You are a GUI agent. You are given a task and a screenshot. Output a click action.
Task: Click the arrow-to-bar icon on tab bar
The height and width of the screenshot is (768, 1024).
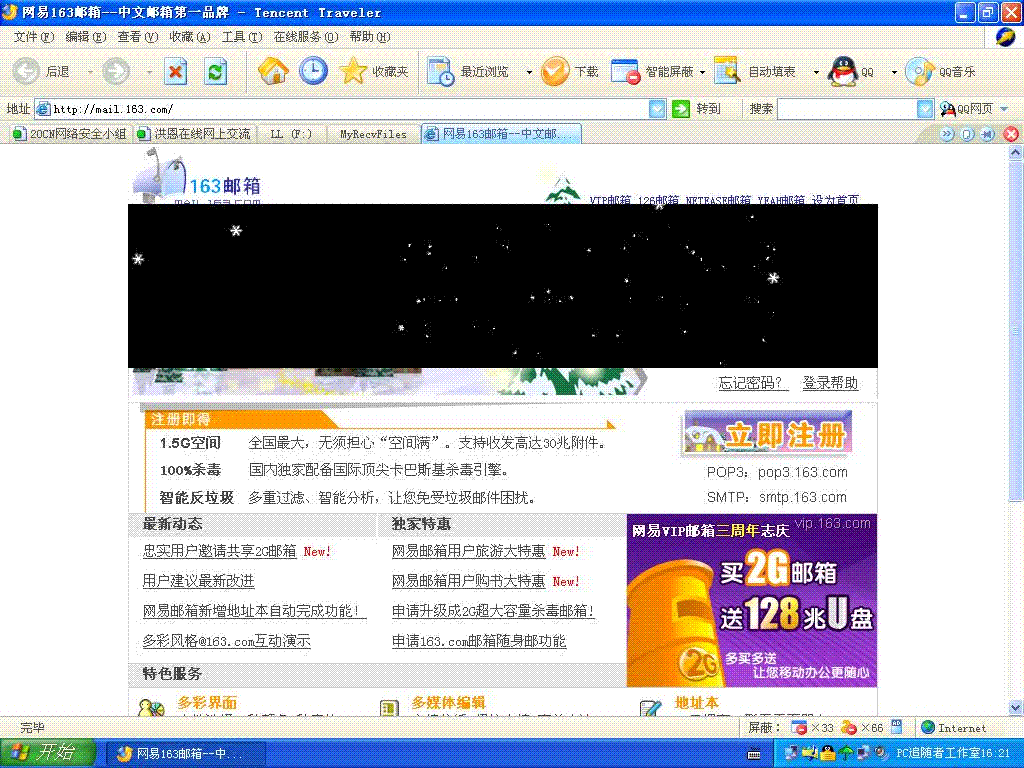tap(987, 134)
